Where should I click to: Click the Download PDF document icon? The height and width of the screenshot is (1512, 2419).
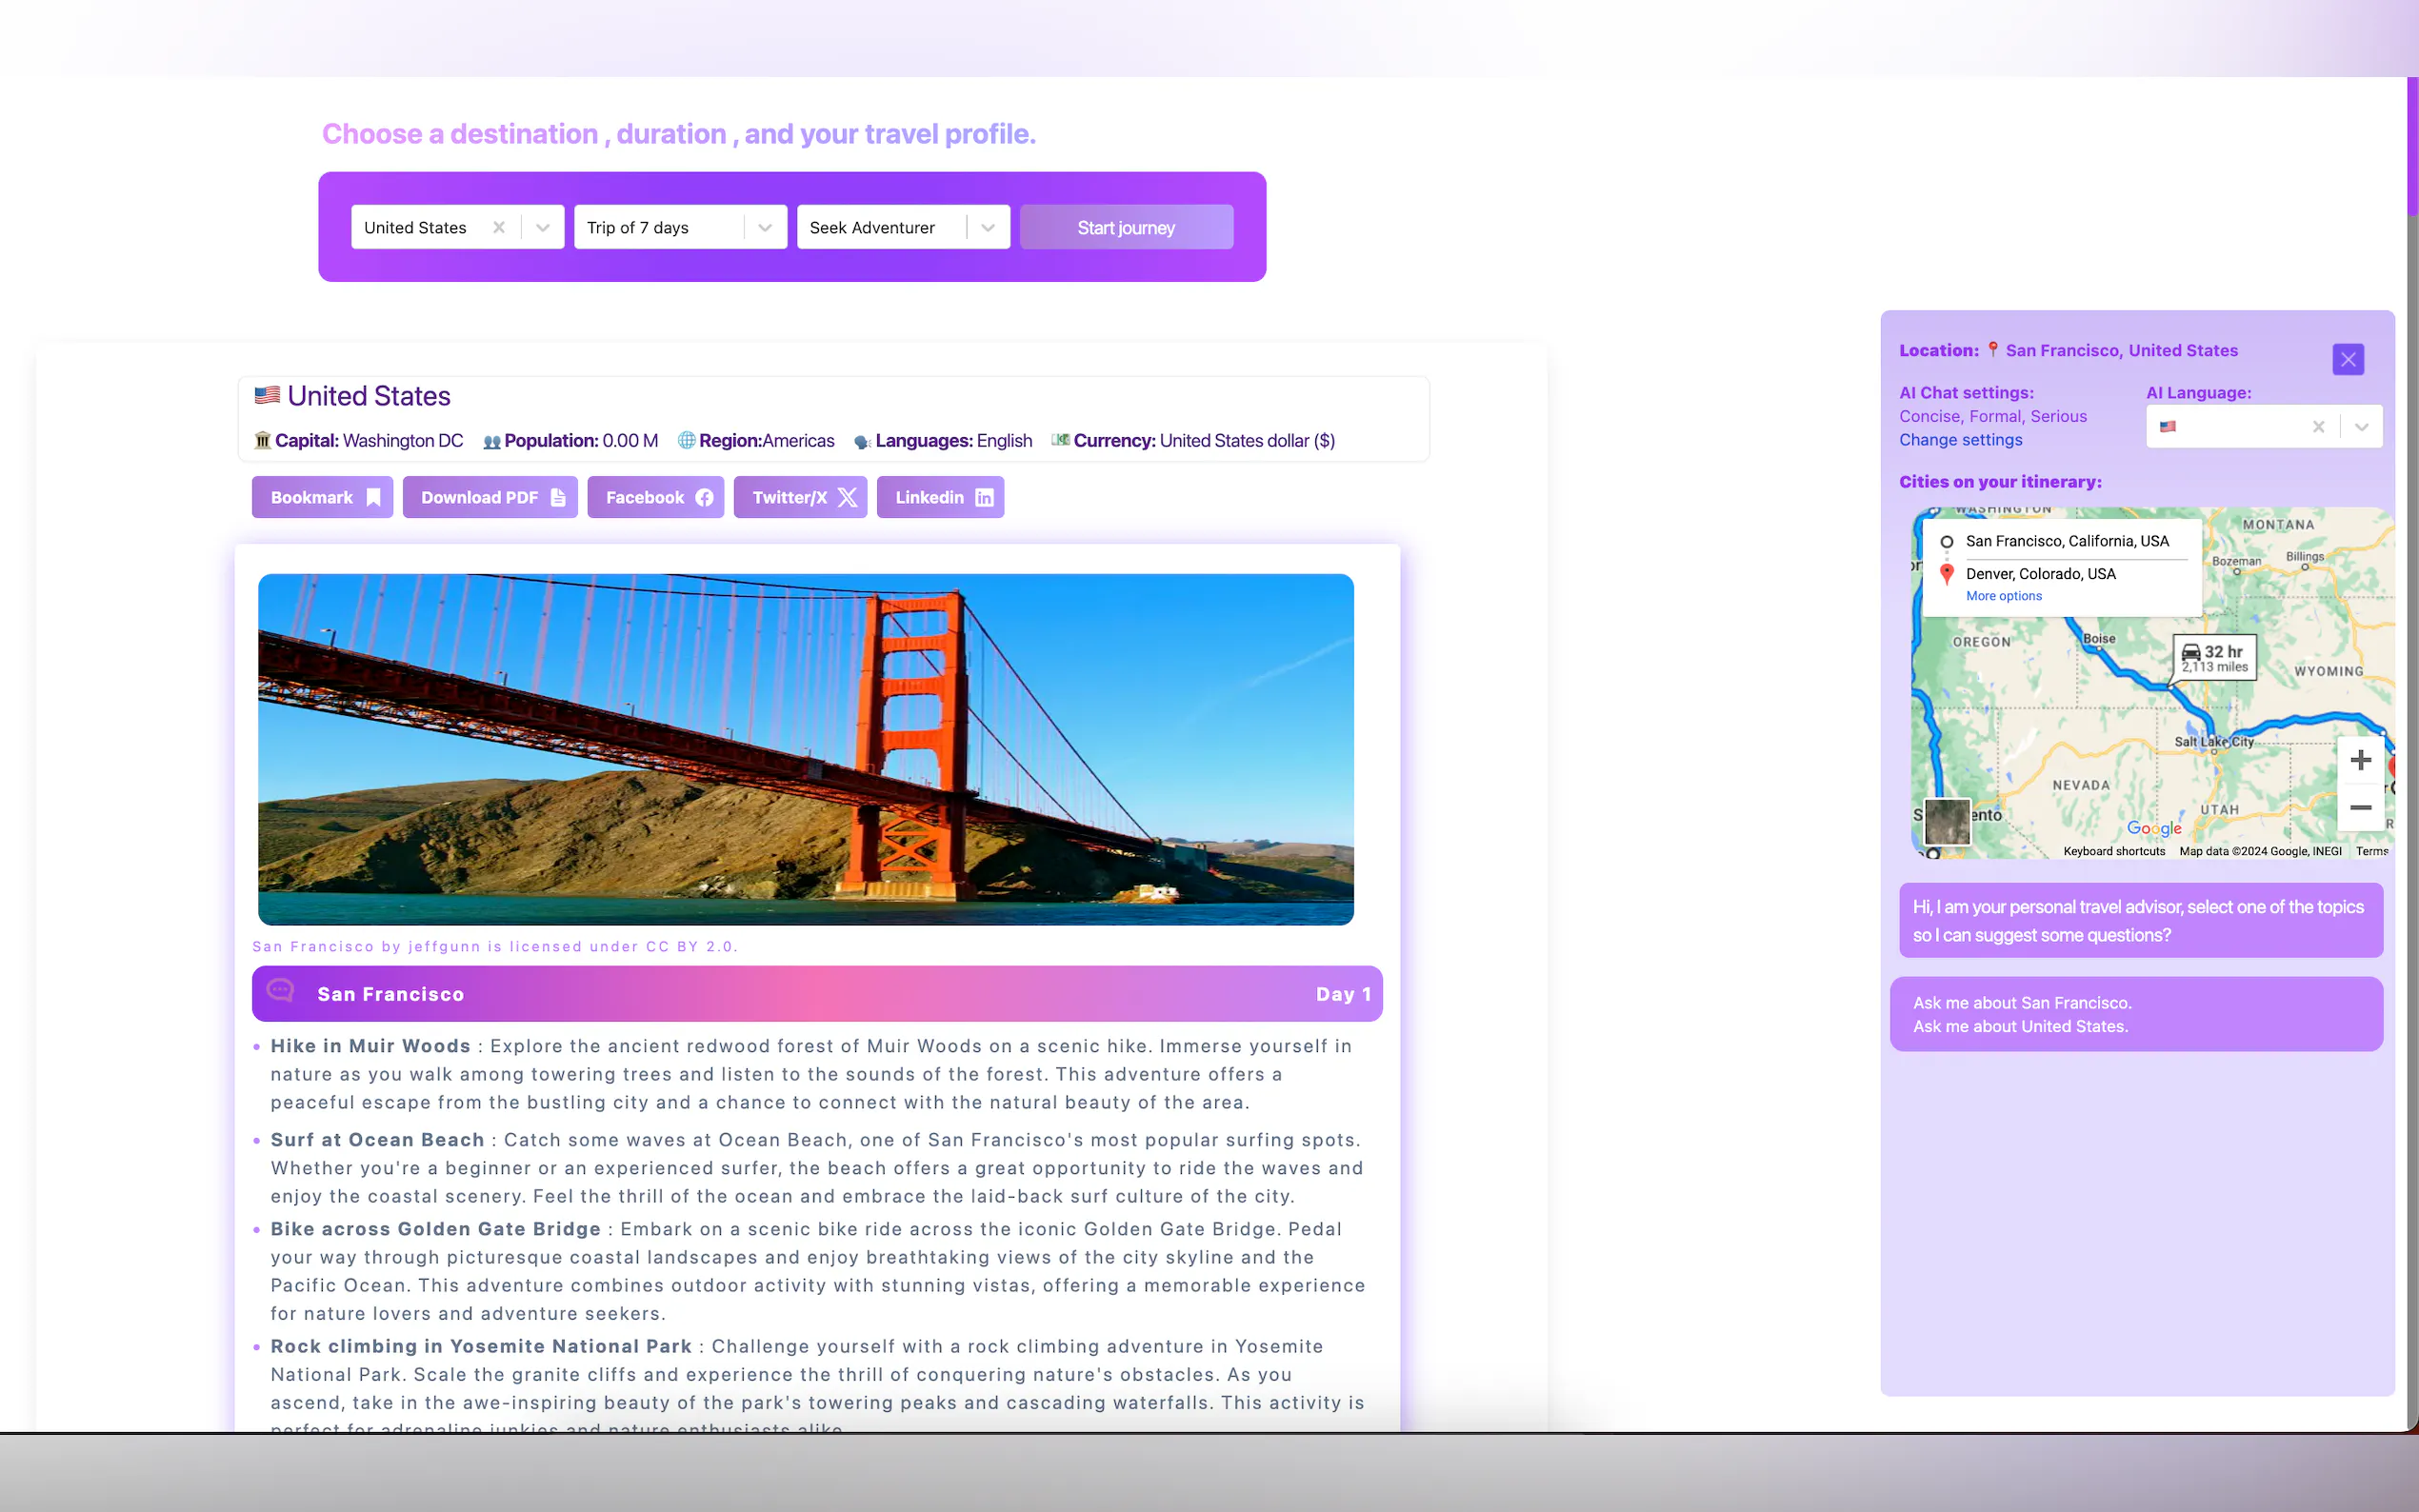coord(558,497)
